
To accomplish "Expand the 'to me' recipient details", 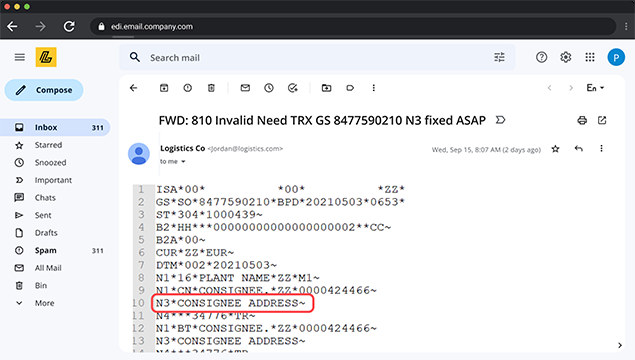I will tap(173, 161).
